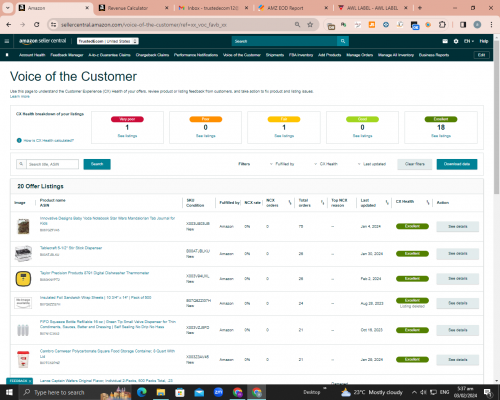Open Account Health in navigation bar
The image size is (500, 400).
(x=32, y=55)
